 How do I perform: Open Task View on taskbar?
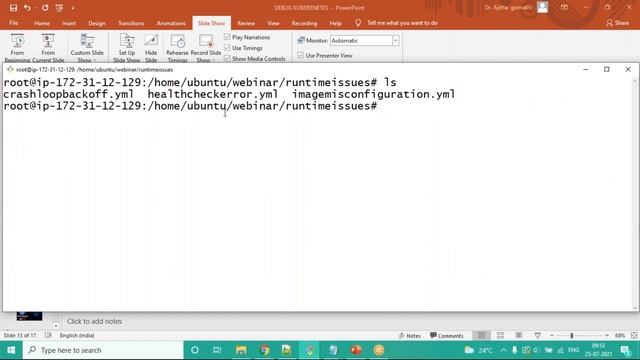pyautogui.click(x=217, y=350)
